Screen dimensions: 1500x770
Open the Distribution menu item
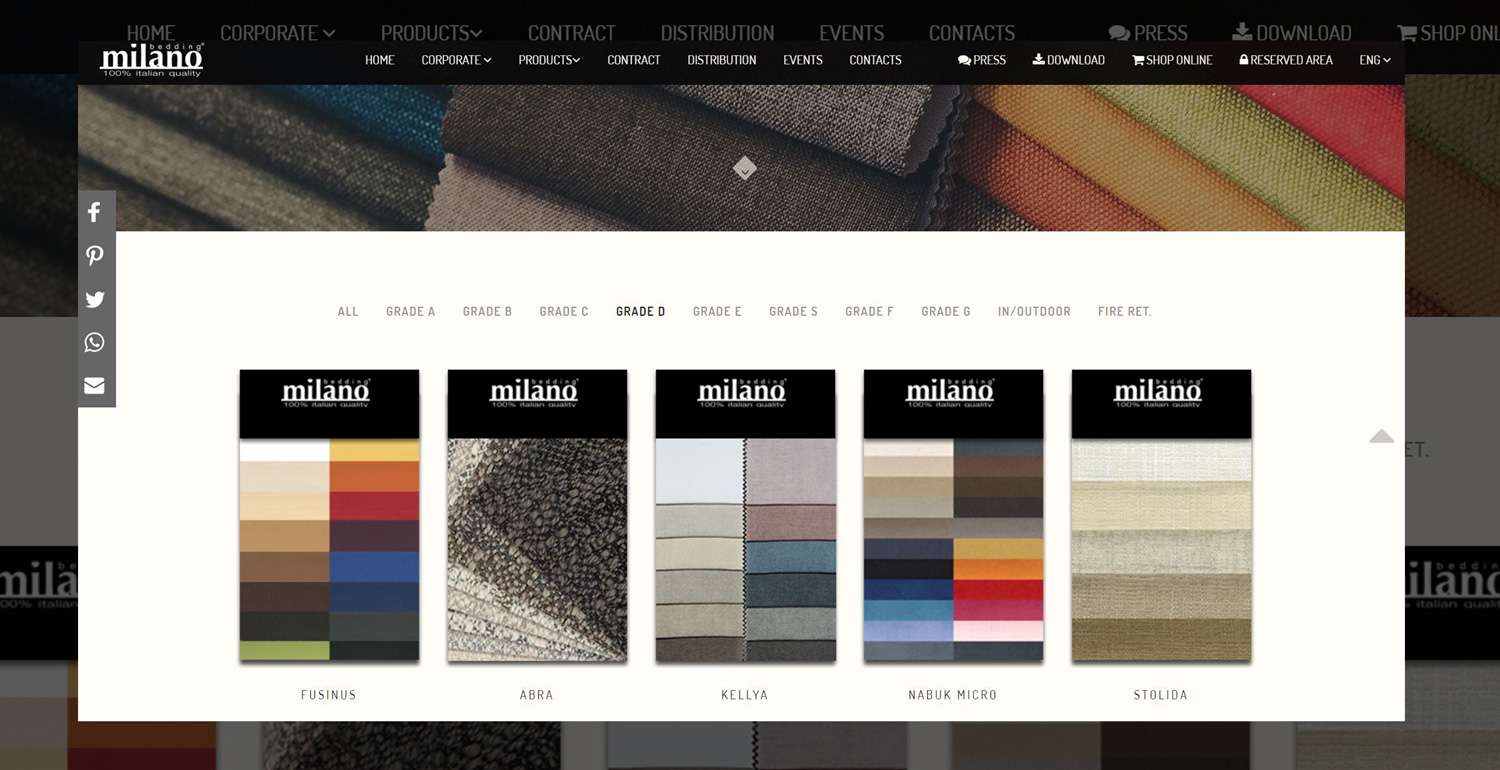pyautogui.click(x=722, y=60)
